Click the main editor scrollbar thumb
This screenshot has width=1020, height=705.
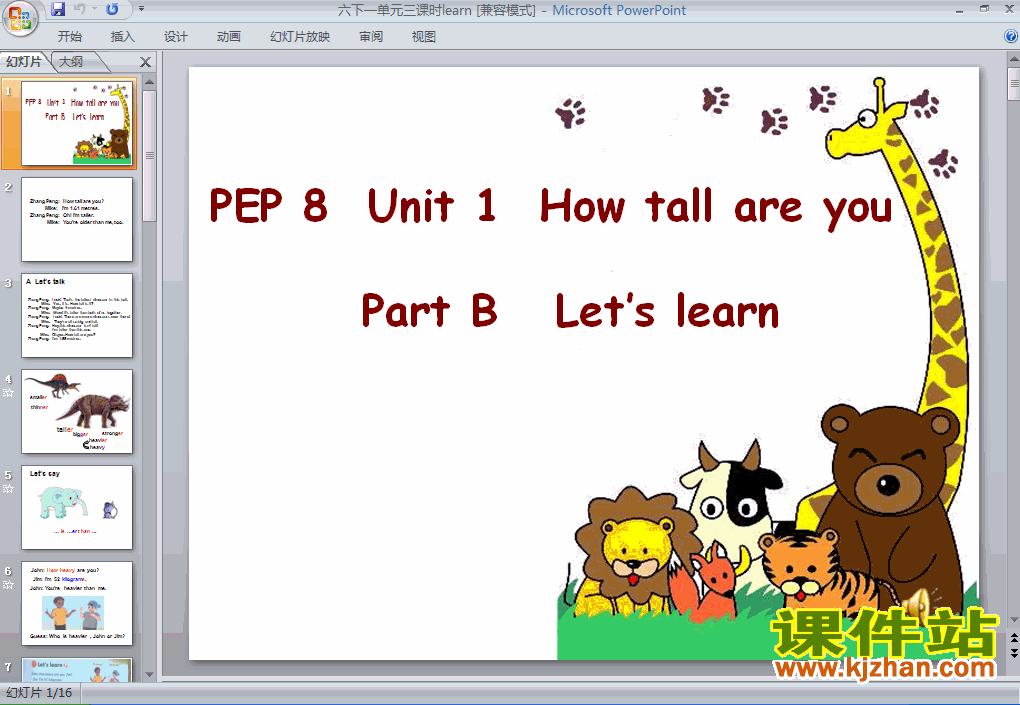tap(1013, 84)
